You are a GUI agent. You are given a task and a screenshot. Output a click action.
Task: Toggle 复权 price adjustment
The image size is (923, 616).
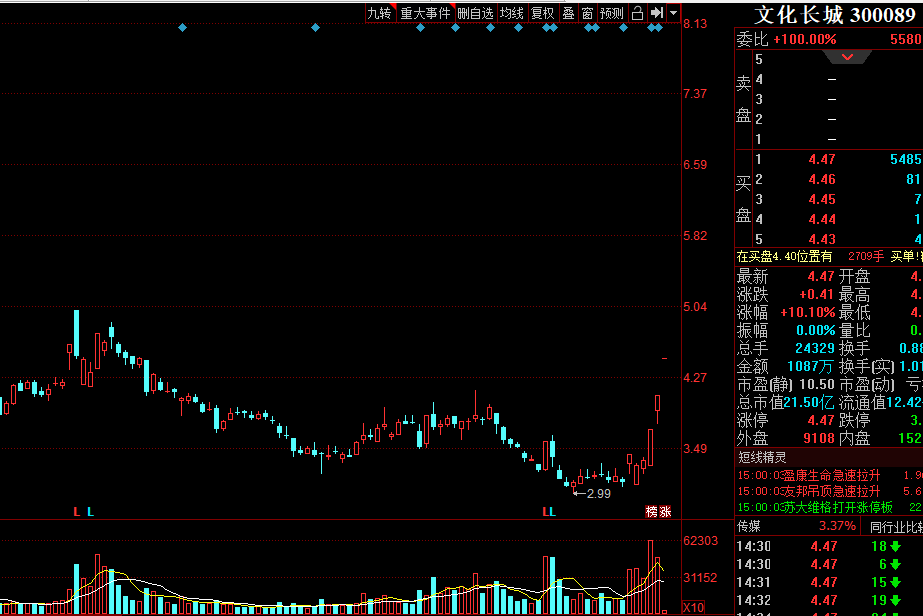(x=542, y=13)
